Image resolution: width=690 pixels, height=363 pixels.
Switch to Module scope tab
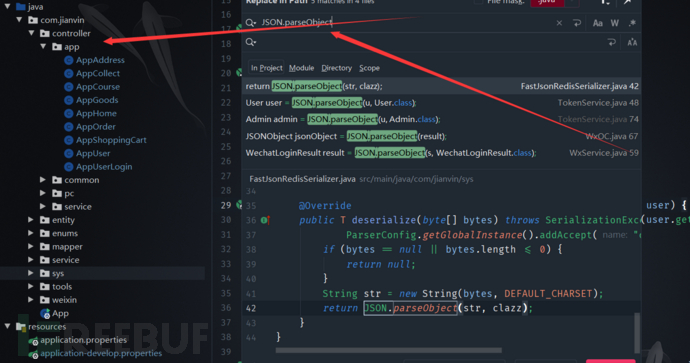(x=301, y=68)
